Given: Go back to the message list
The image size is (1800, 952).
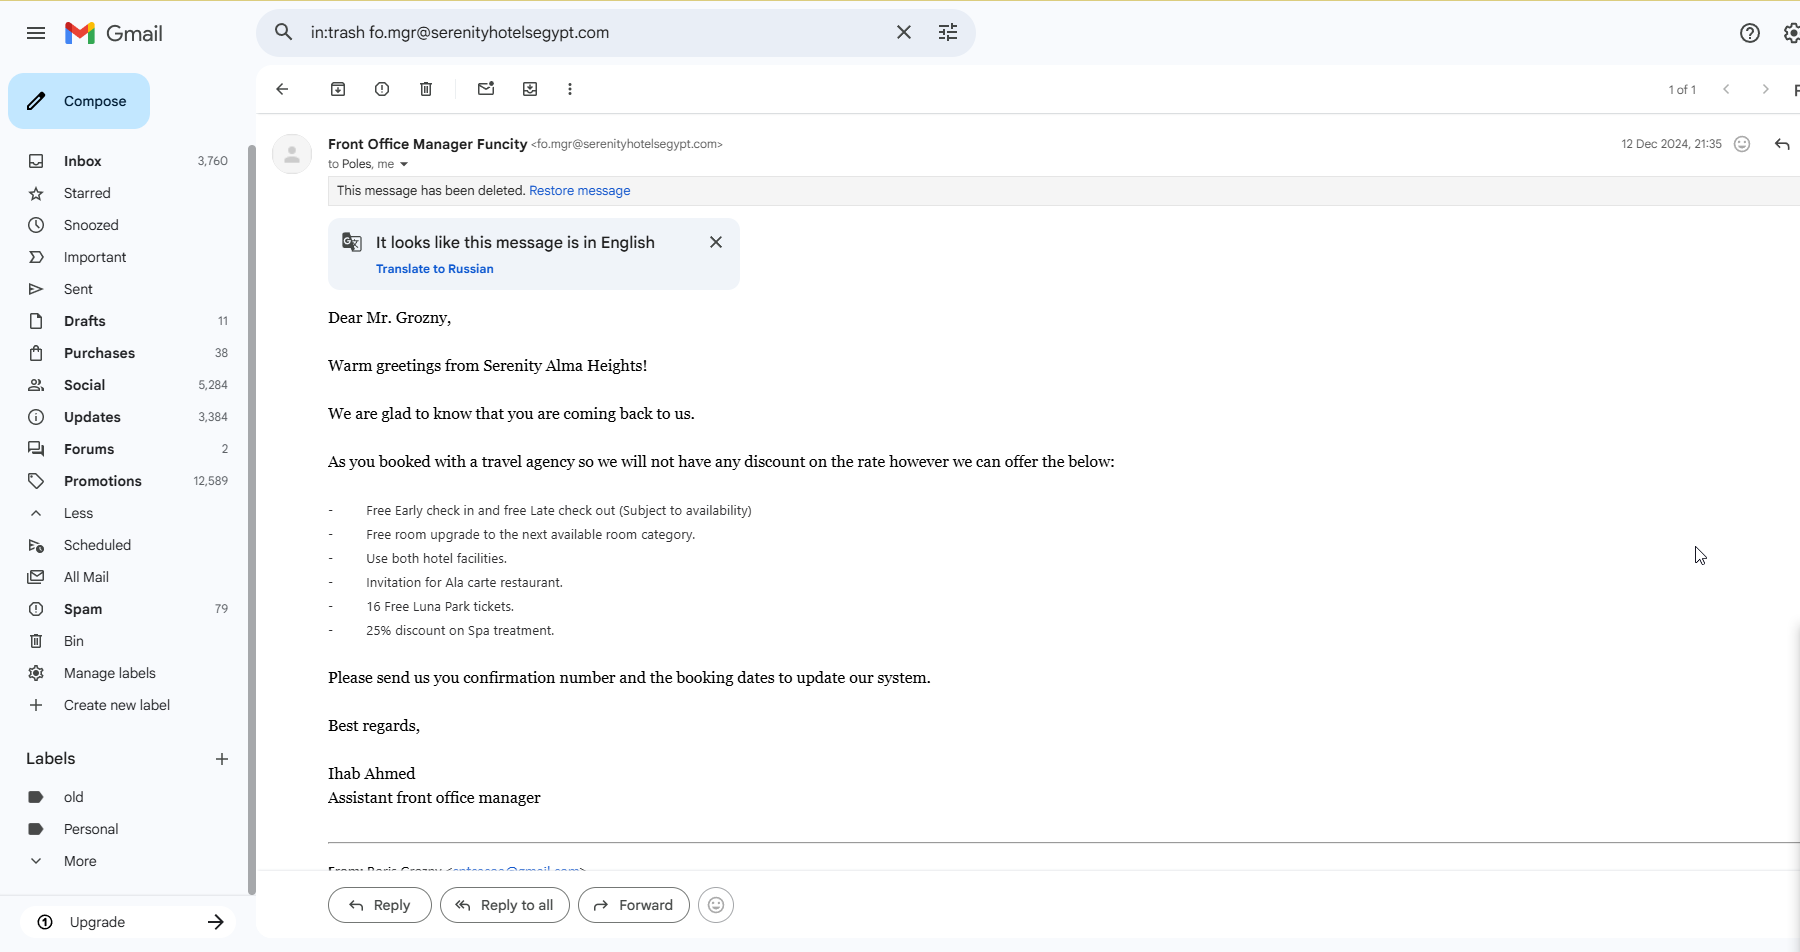Looking at the screenshot, I should click(x=282, y=89).
